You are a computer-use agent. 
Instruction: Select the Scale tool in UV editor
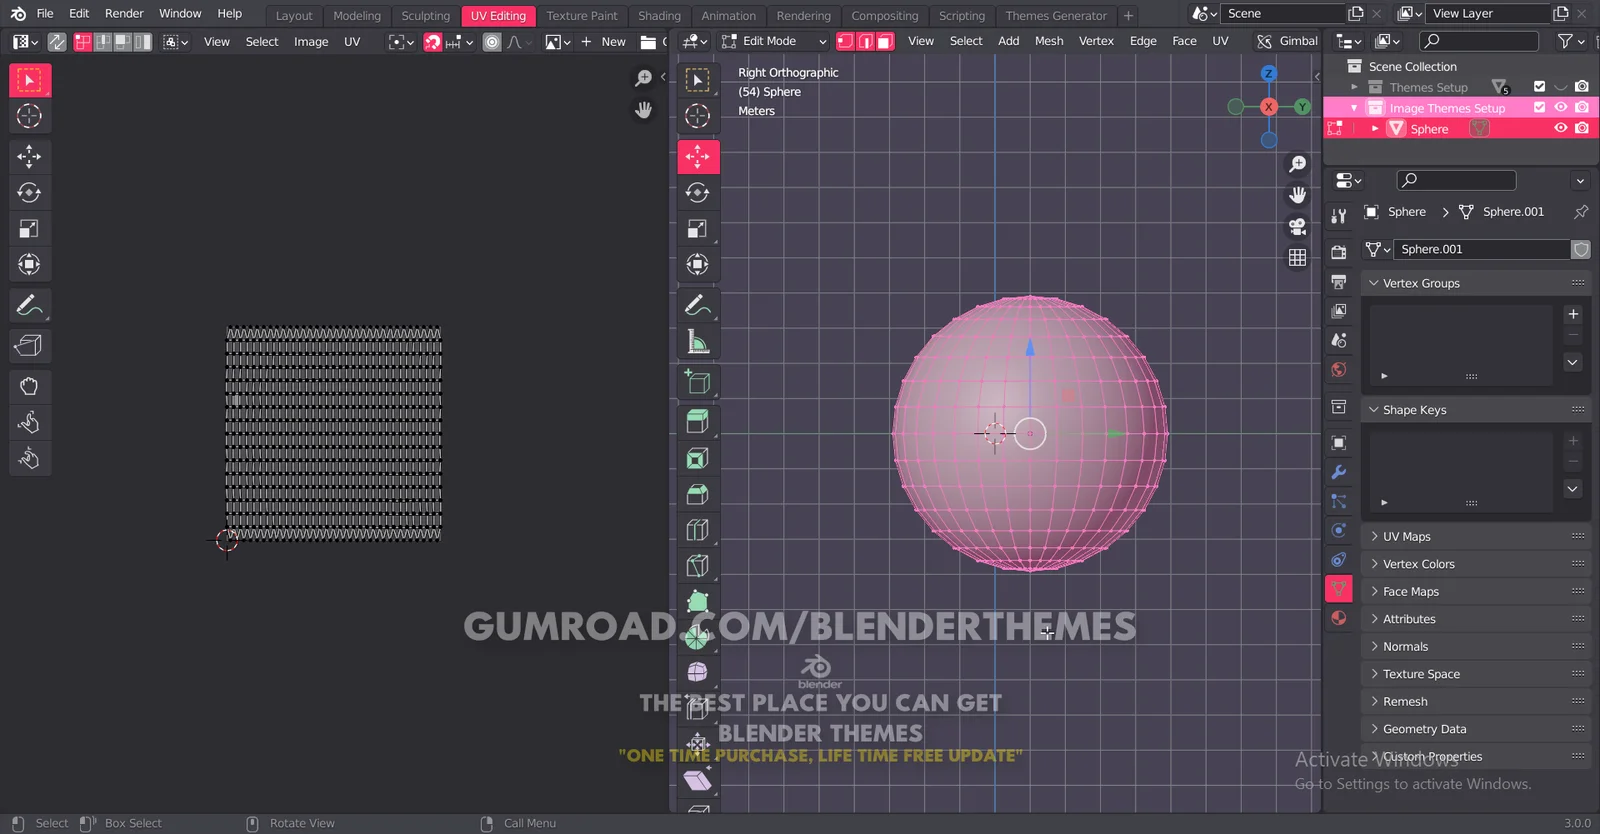point(29,229)
